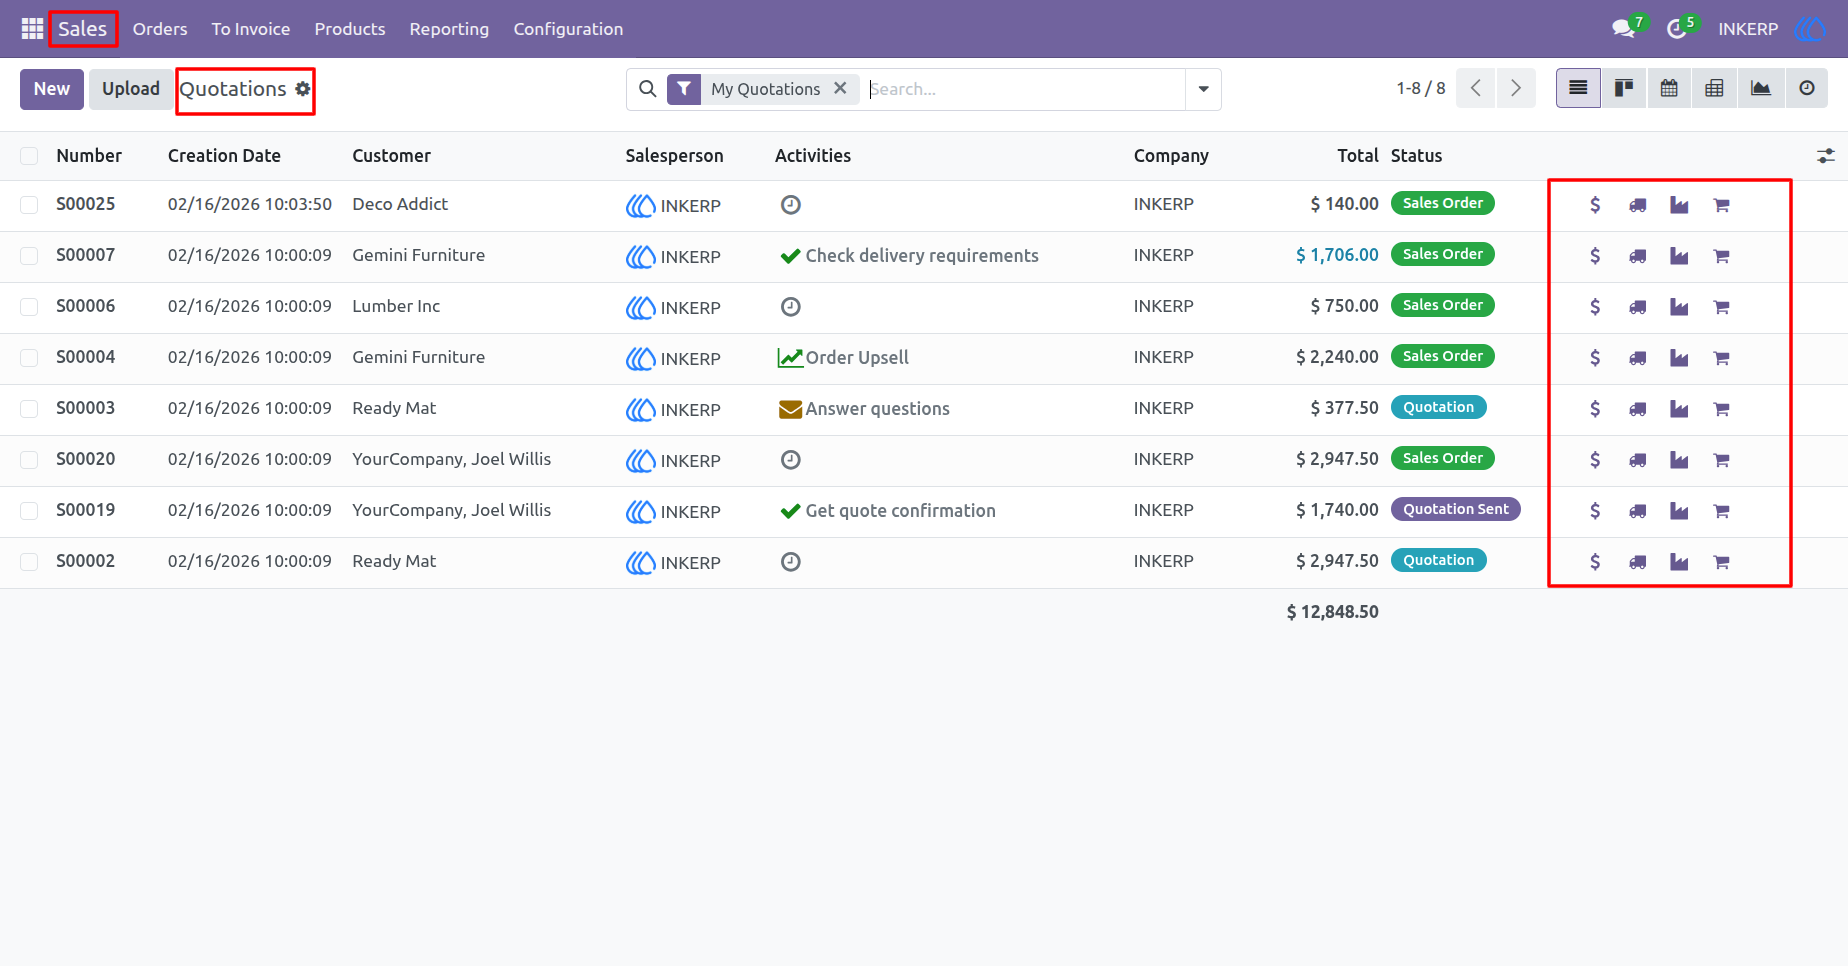Focus the Search input field

(x=1025, y=89)
